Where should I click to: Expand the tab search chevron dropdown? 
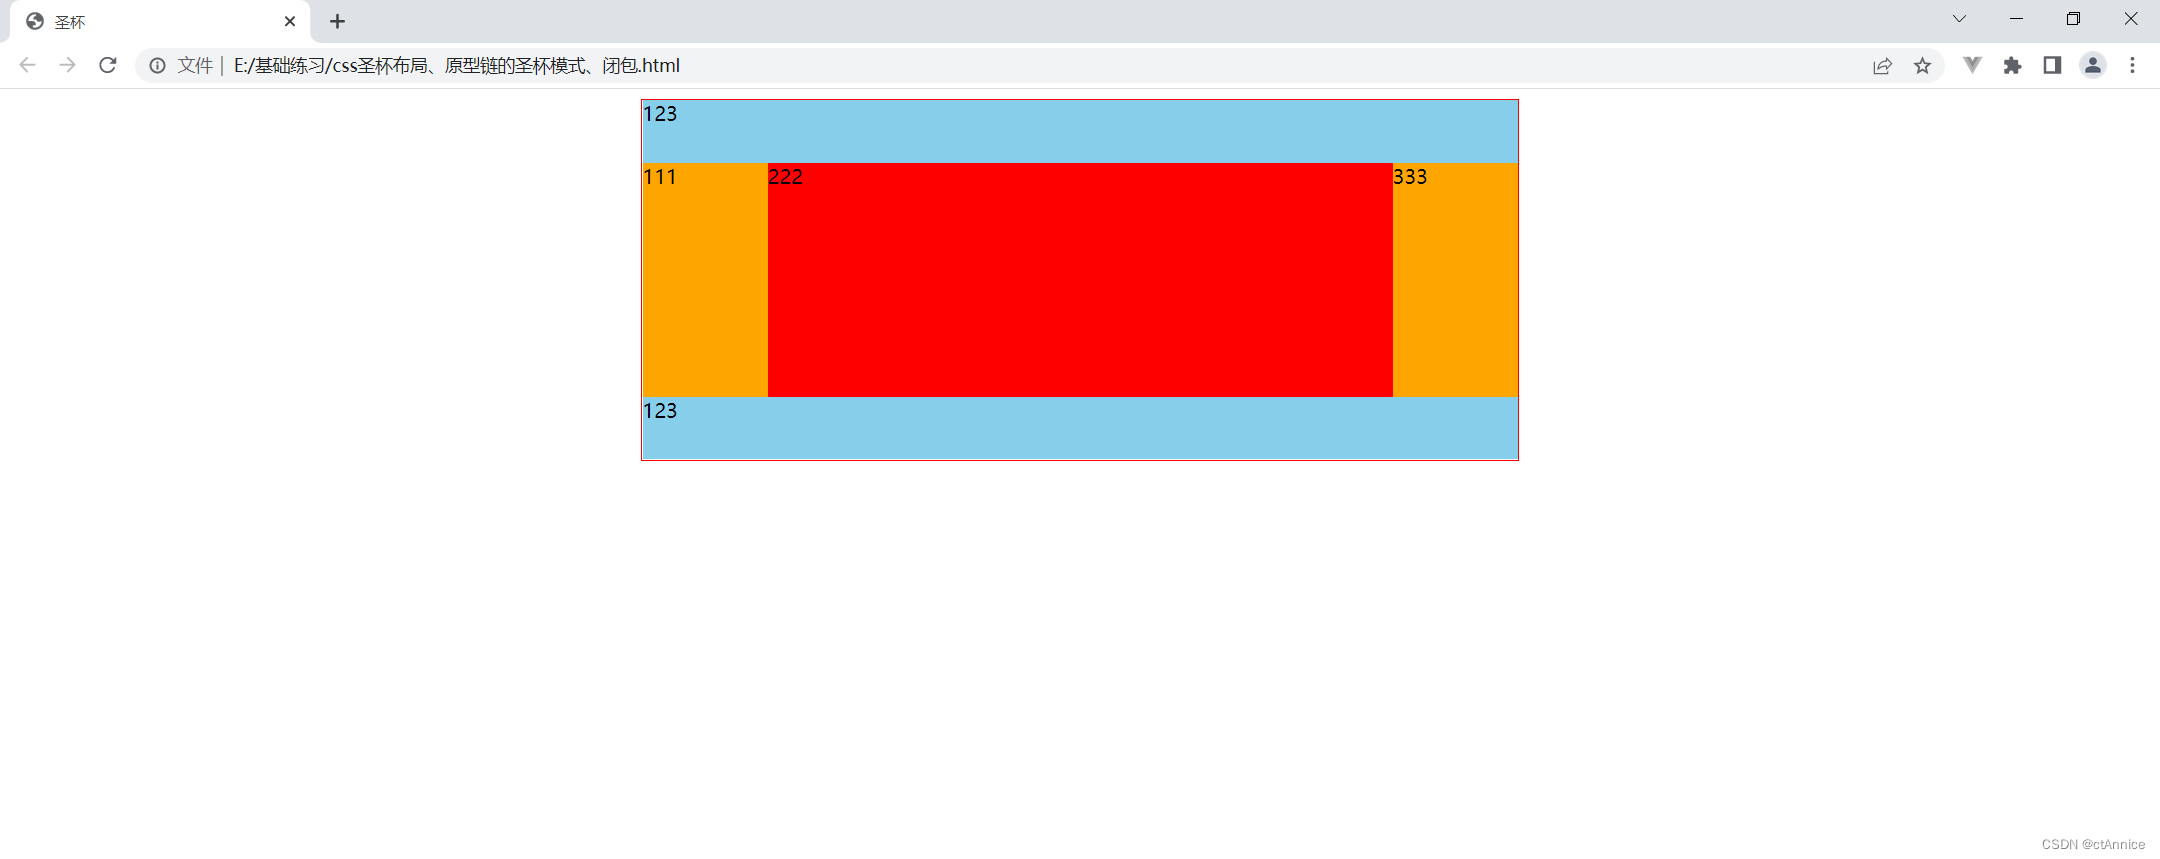(1959, 19)
